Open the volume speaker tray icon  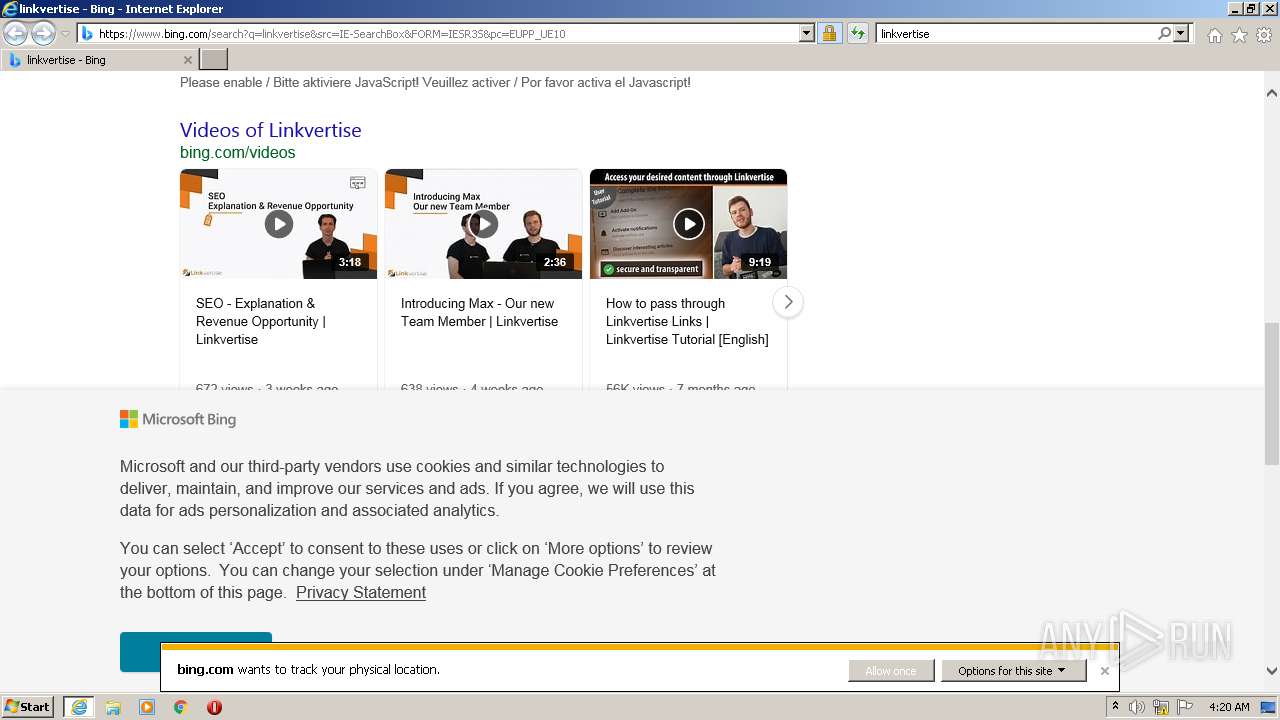pyautogui.click(x=1137, y=707)
